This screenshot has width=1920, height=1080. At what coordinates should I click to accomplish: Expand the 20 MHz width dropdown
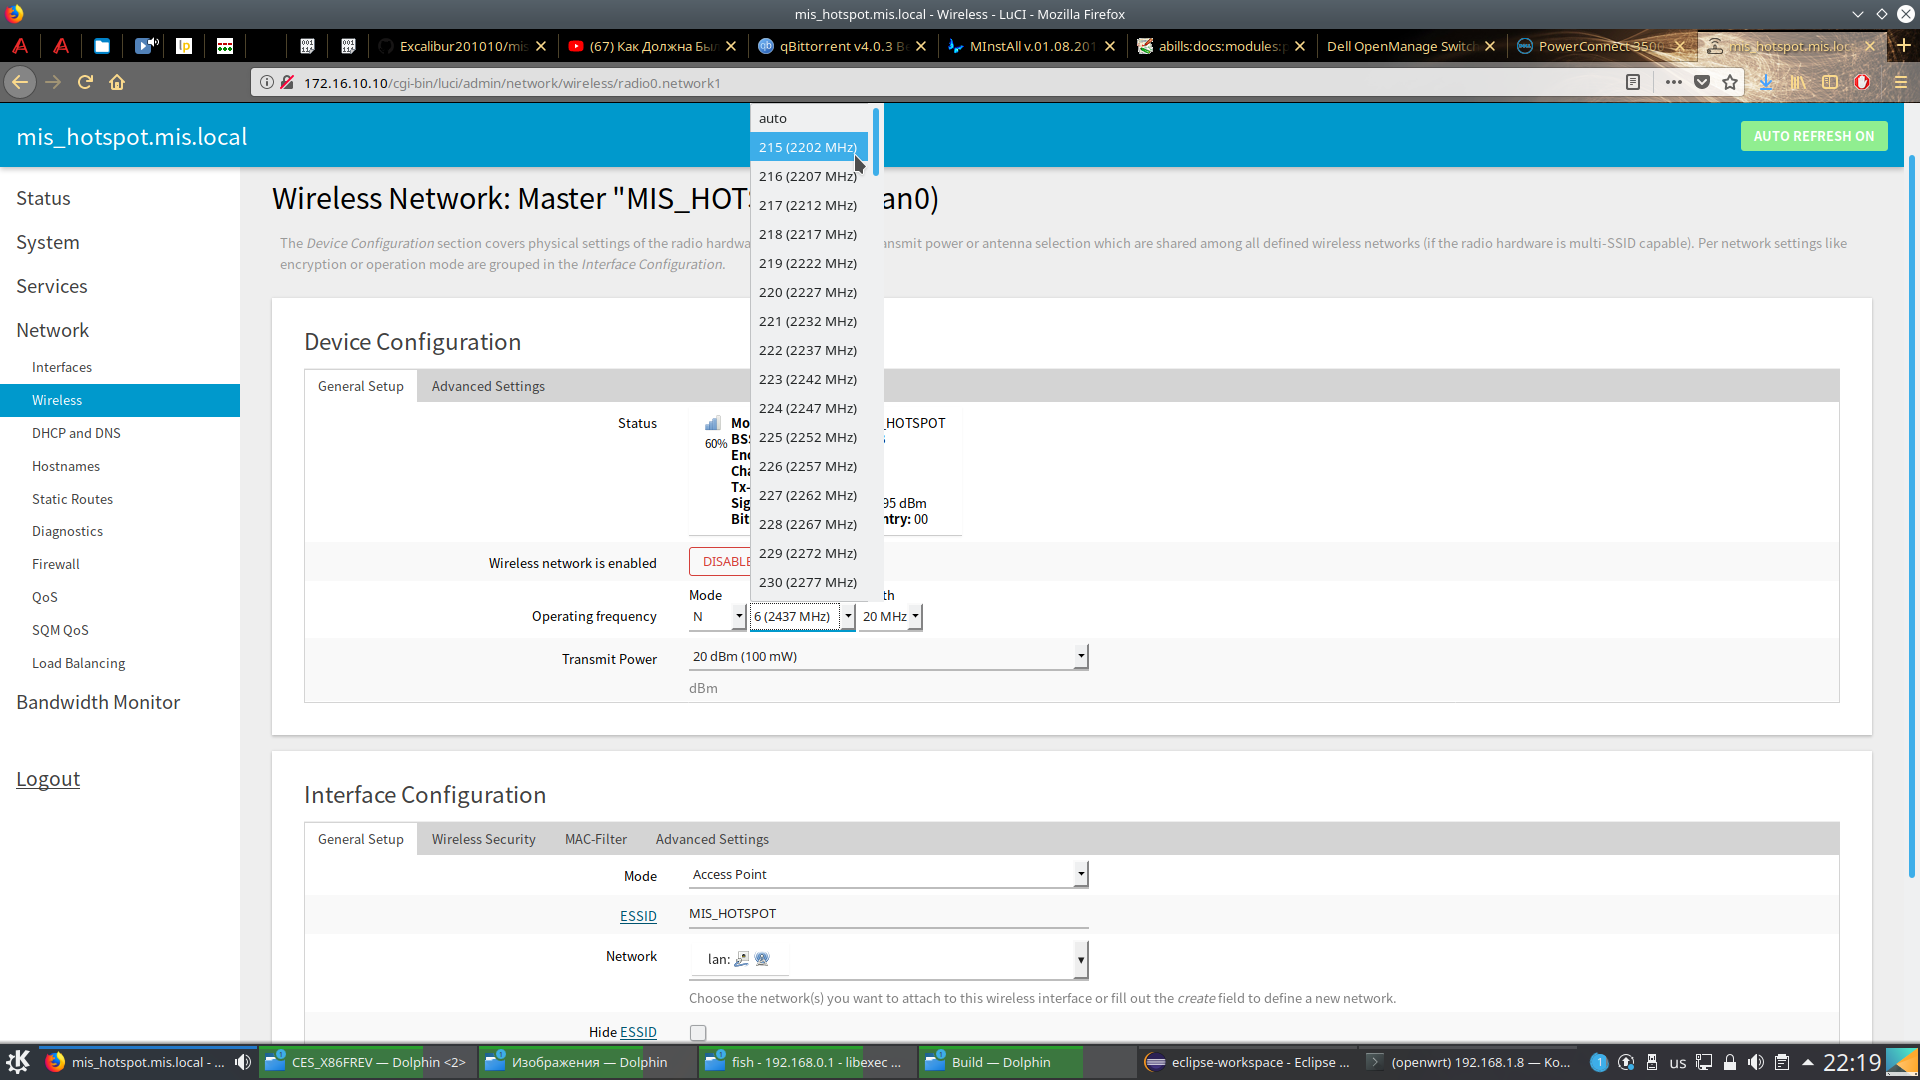(890, 617)
